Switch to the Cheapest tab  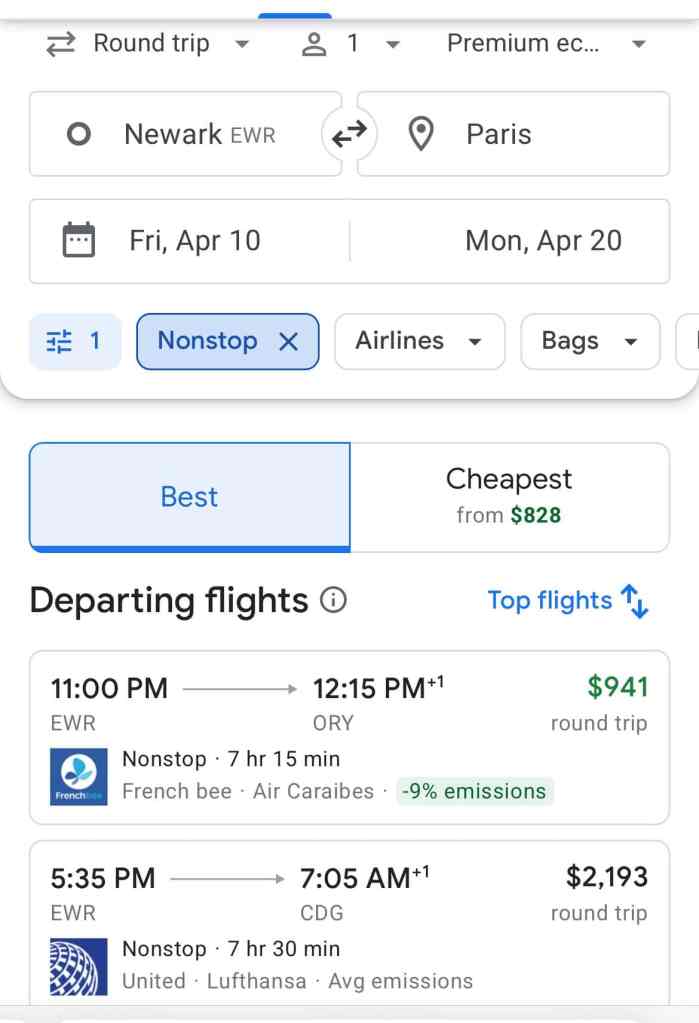pyautogui.click(x=509, y=497)
